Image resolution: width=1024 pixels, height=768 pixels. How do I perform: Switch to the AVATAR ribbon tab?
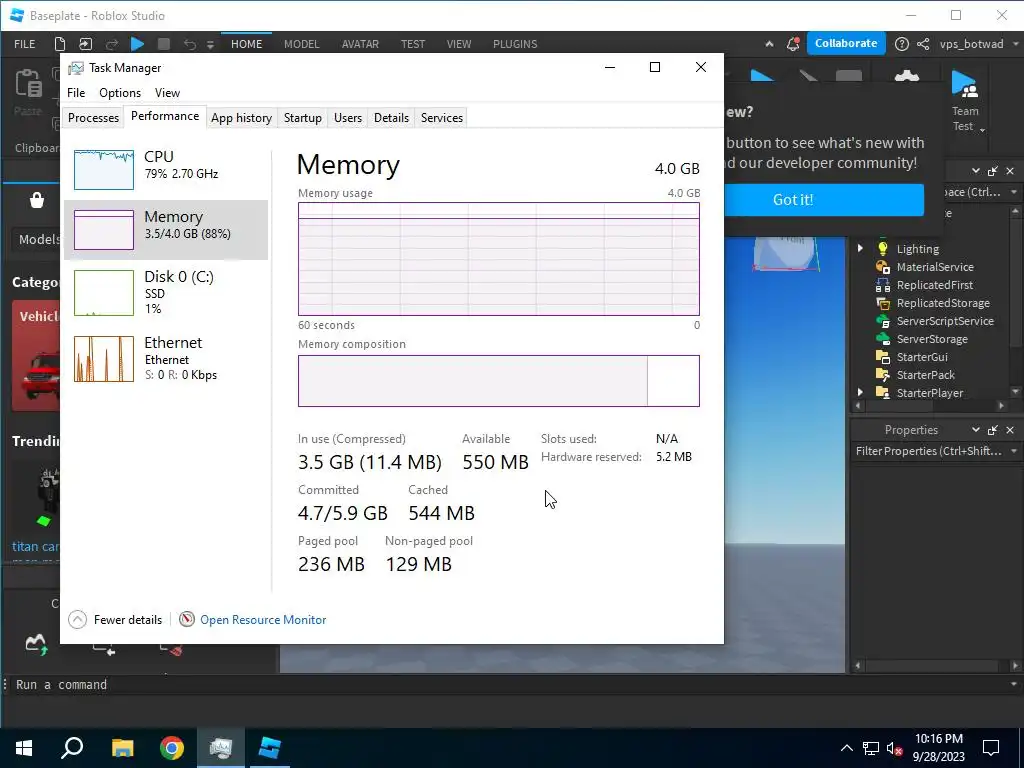[360, 44]
